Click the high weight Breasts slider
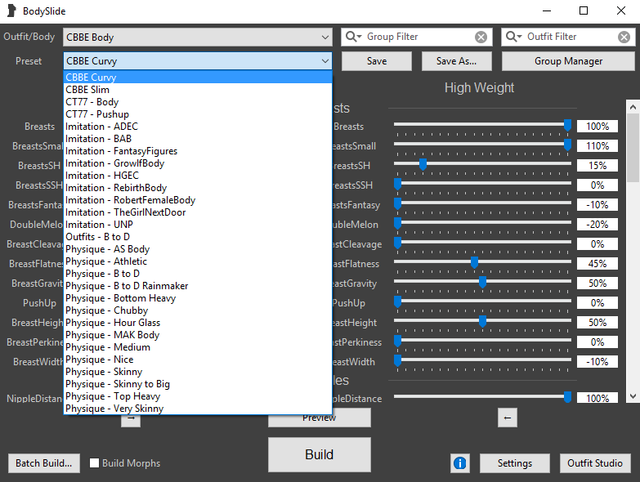Image resolution: width=640 pixels, height=482 pixels. (482, 125)
